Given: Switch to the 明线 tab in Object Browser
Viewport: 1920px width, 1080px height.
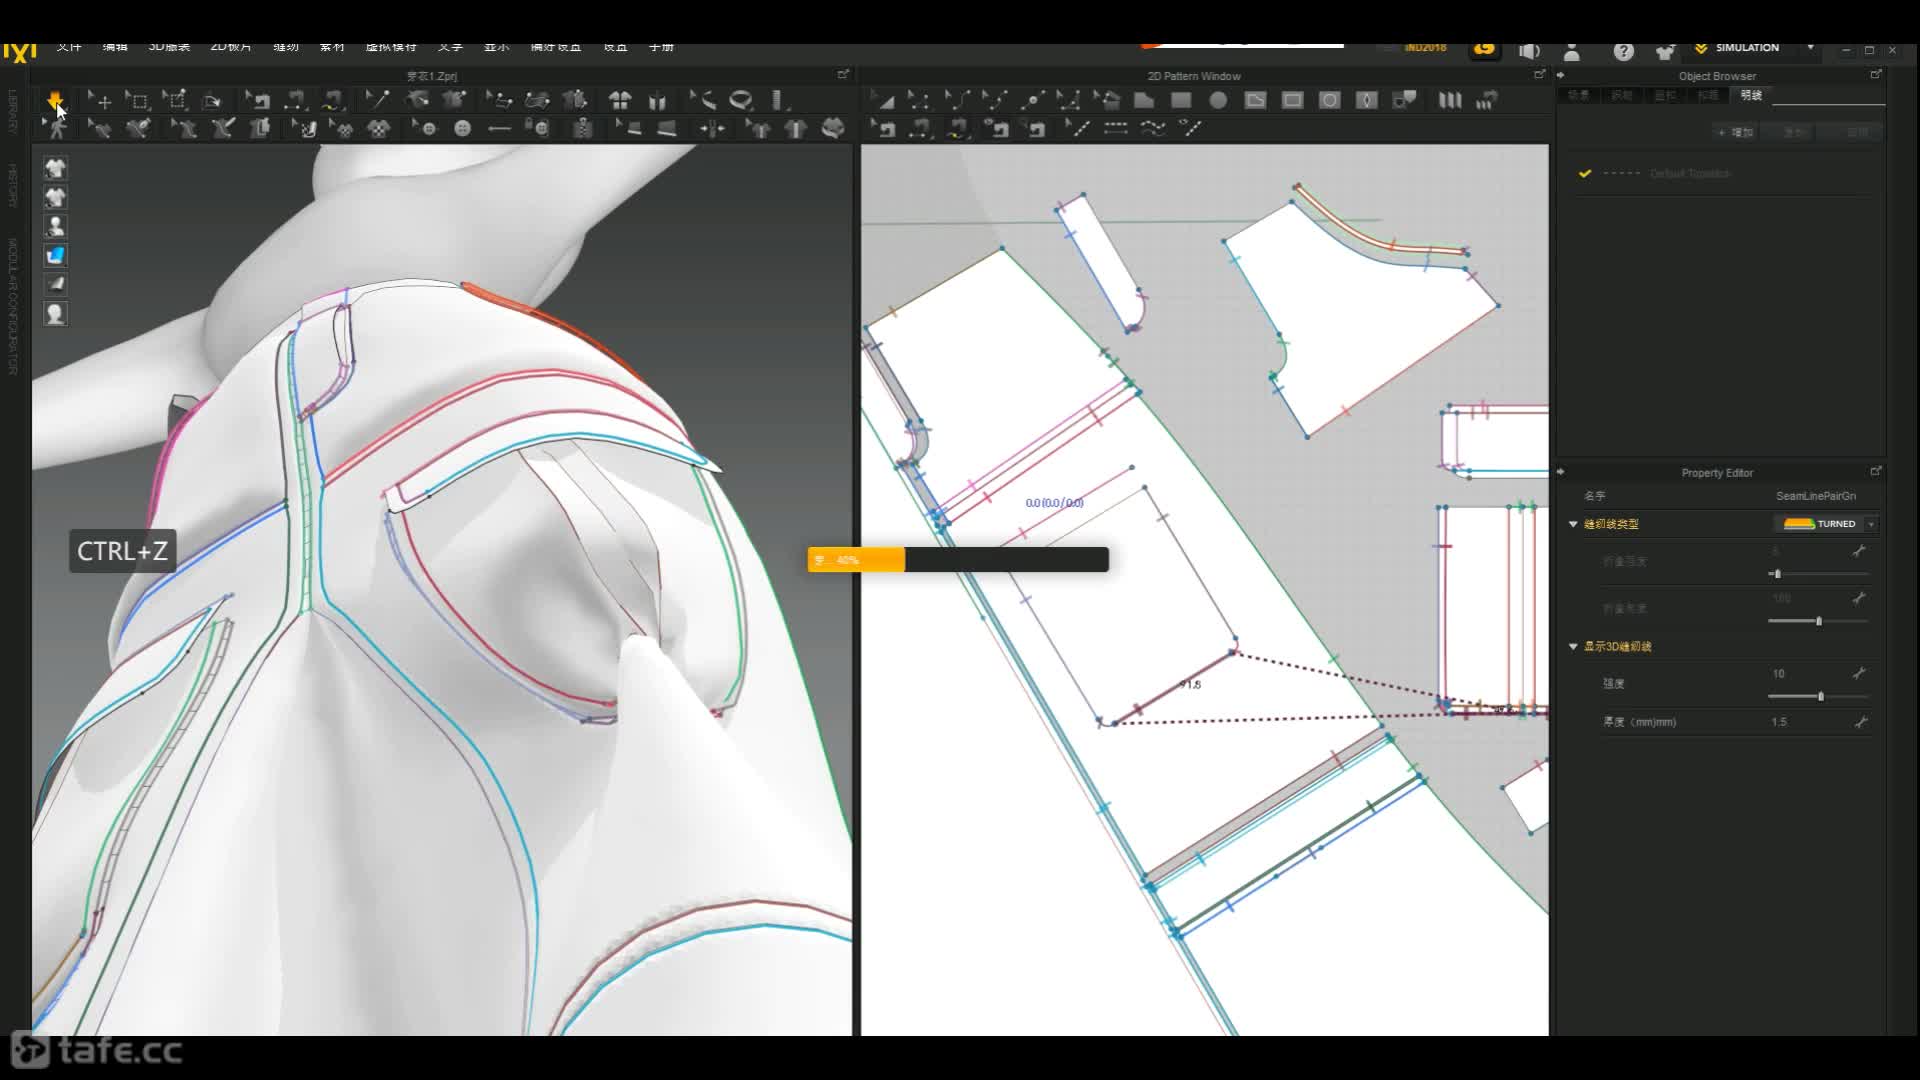Looking at the screenshot, I should pyautogui.click(x=1751, y=95).
